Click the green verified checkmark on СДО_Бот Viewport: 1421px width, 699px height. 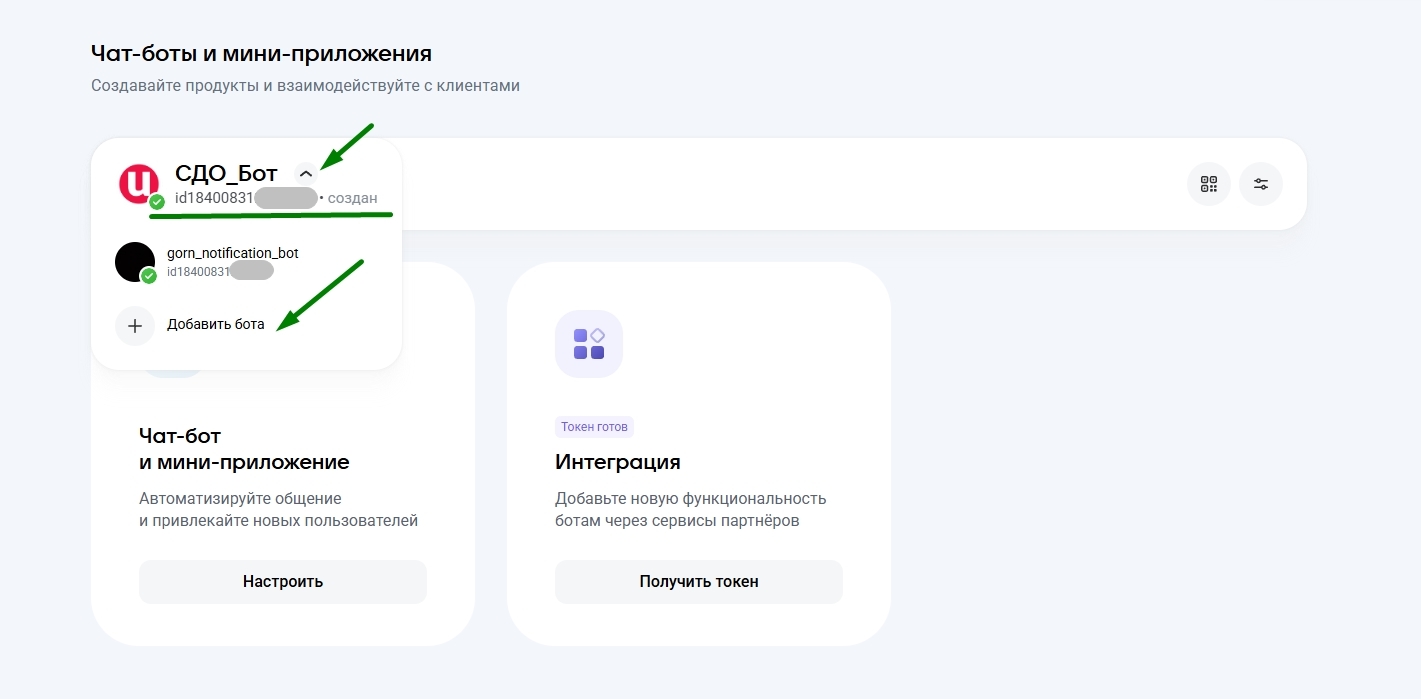[x=156, y=201]
